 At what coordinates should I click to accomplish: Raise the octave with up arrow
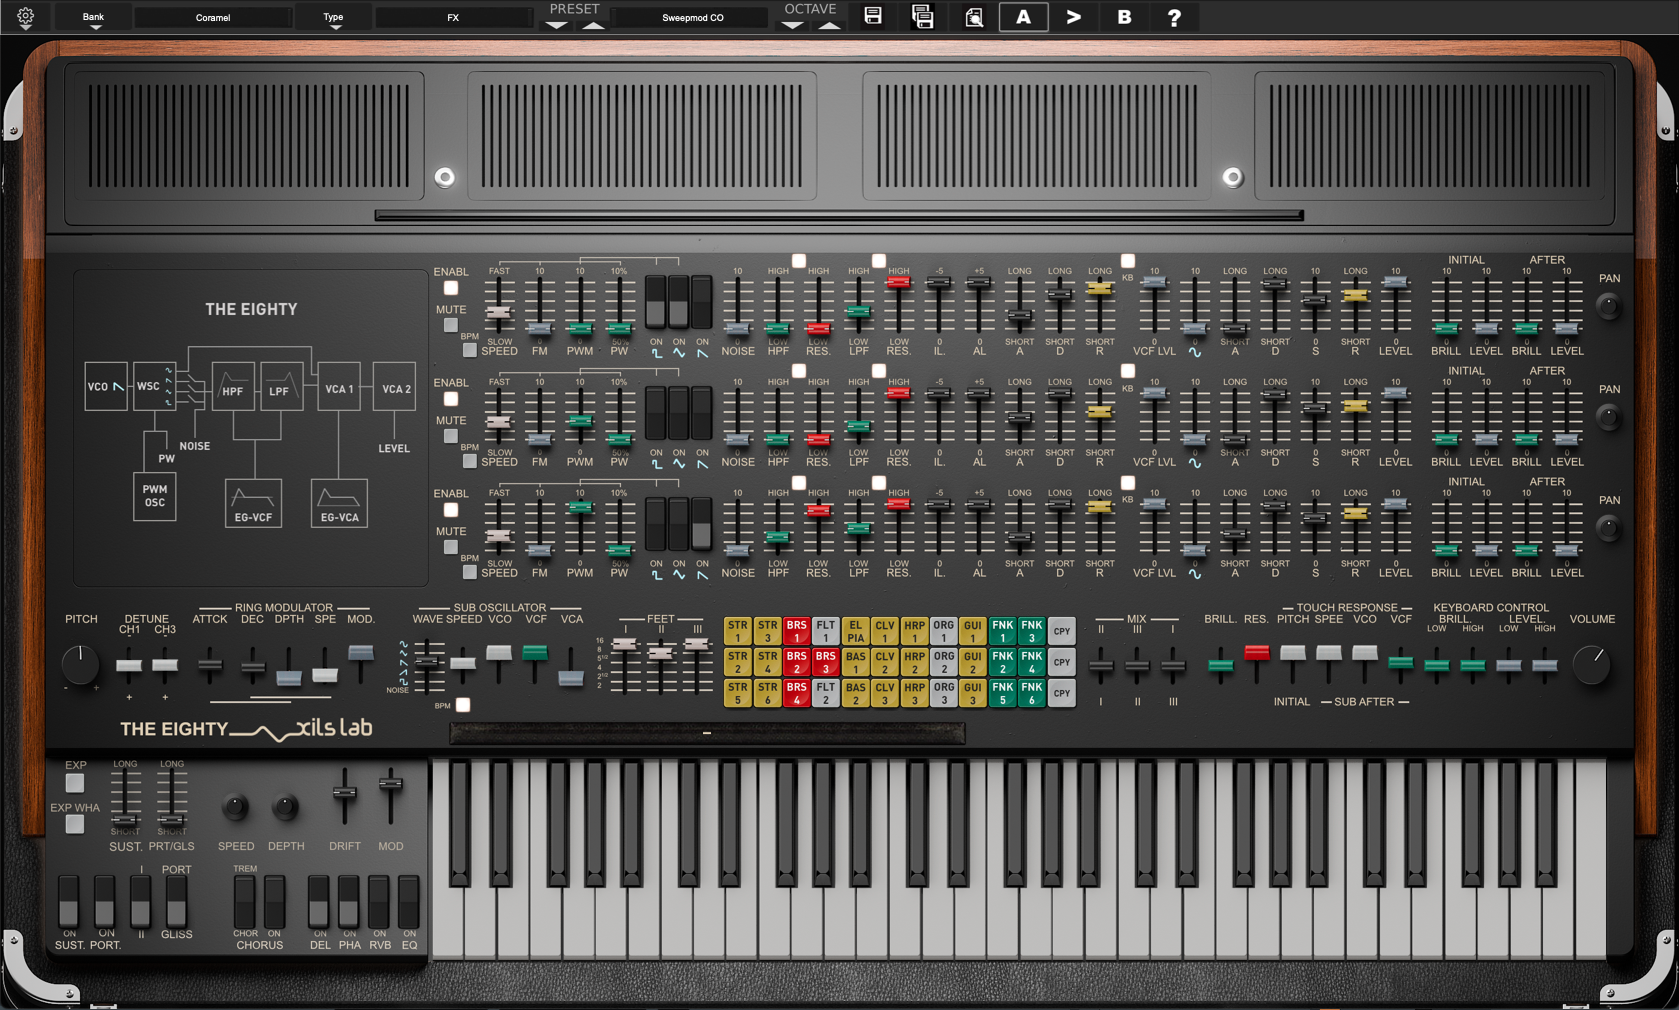coord(829,25)
